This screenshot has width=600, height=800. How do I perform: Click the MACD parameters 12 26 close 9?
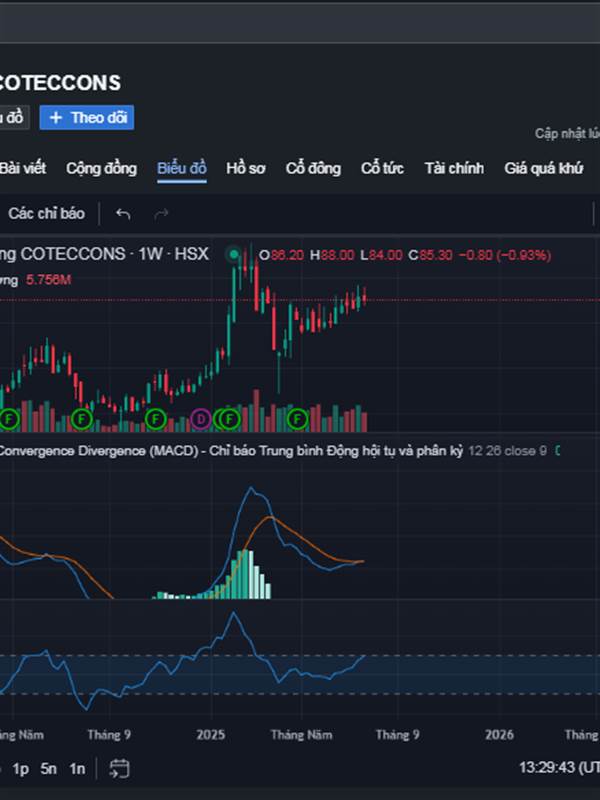(x=508, y=451)
